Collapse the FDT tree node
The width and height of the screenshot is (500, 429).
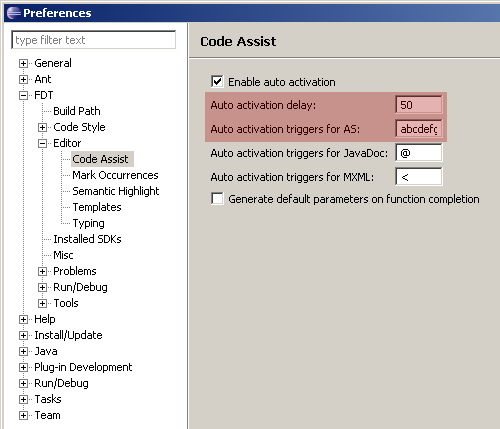tap(23, 95)
